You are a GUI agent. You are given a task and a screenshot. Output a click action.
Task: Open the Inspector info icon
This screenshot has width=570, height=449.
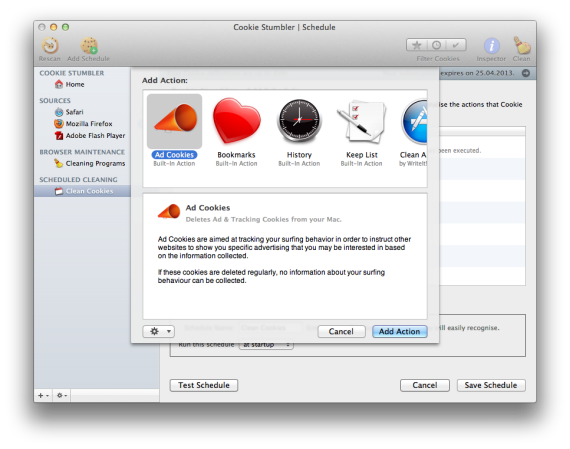[491, 46]
